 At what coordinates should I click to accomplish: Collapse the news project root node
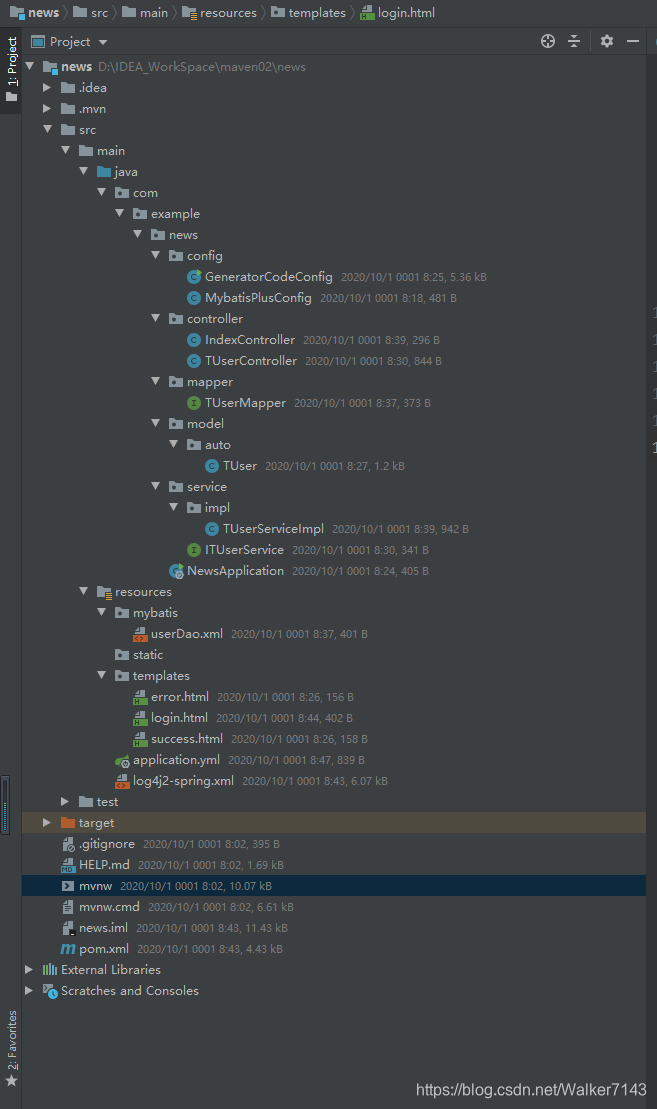click(x=30, y=66)
